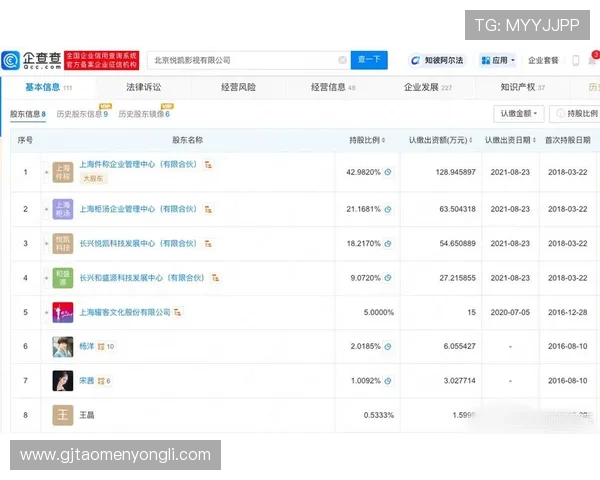This screenshot has height=480, width=600.
Task: View the shareholding detail icon next to 18.2170%
Action: (x=388, y=244)
